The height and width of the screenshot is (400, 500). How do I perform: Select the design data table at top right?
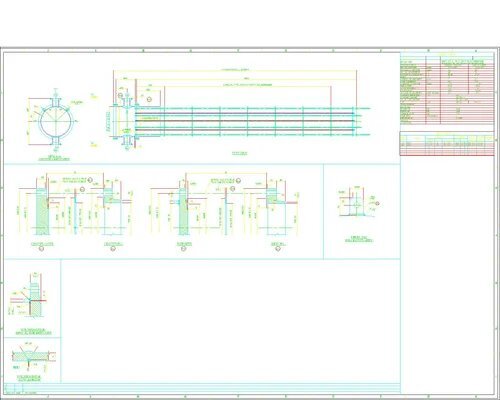coord(447,88)
